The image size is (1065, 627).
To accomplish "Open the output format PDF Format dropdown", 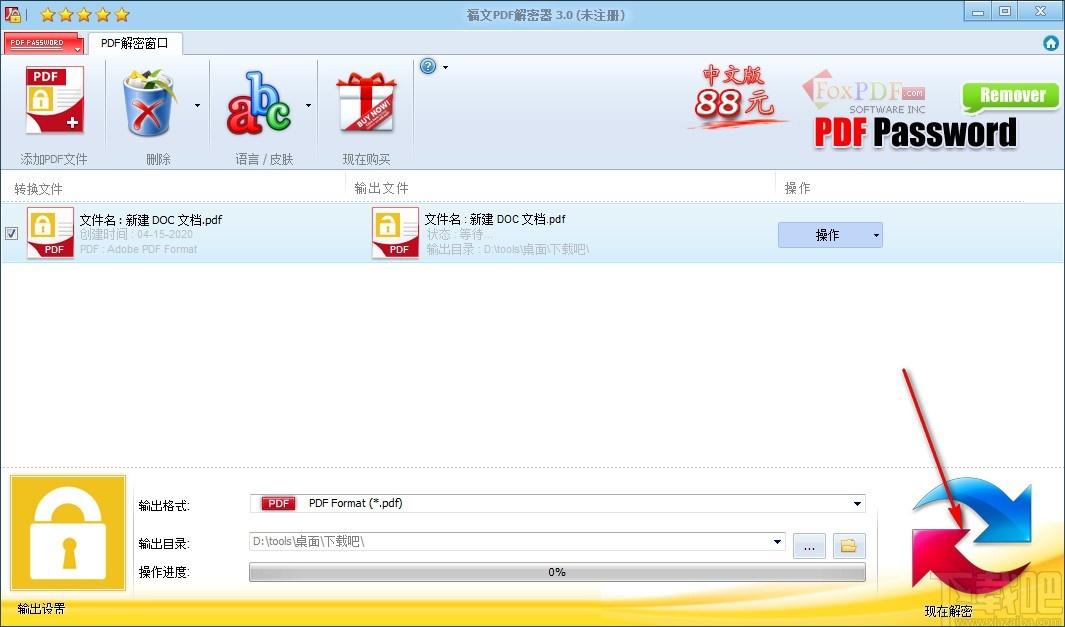I will [857, 503].
